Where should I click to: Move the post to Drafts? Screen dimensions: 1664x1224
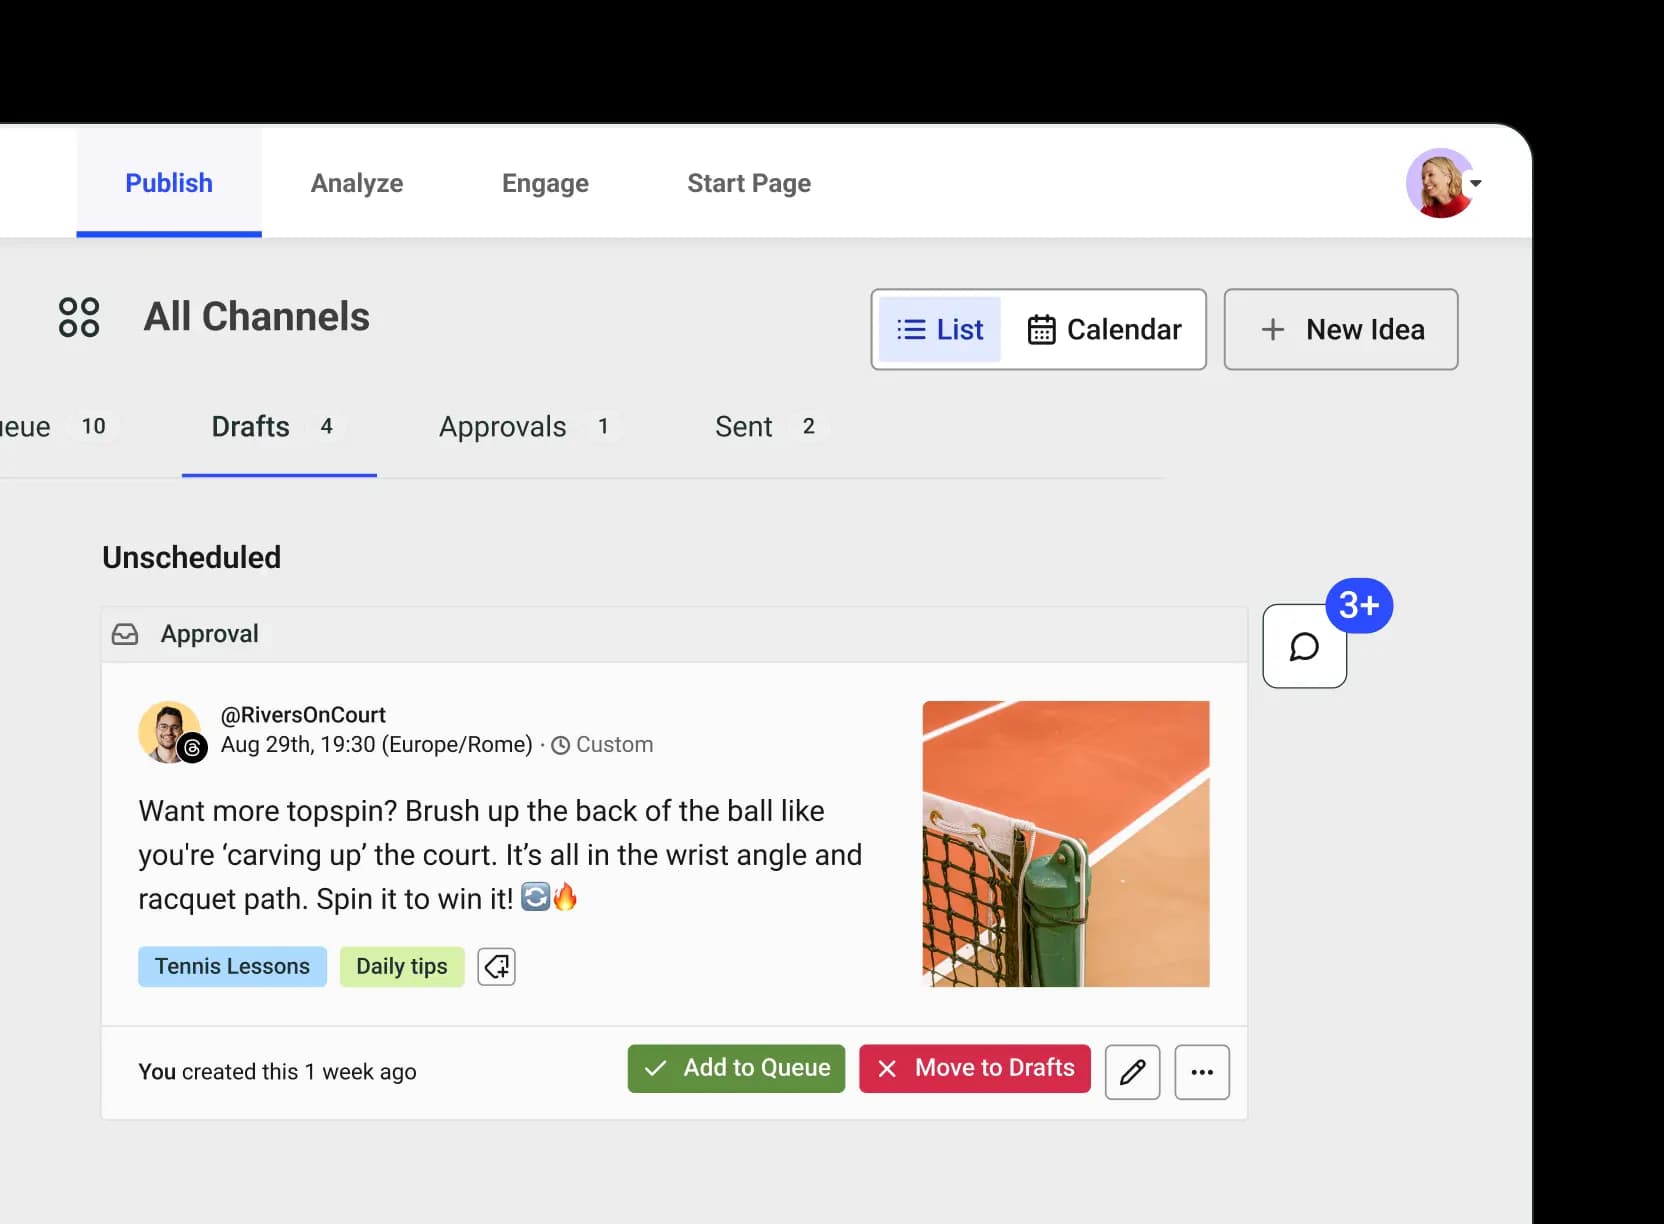coord(973,1068)
